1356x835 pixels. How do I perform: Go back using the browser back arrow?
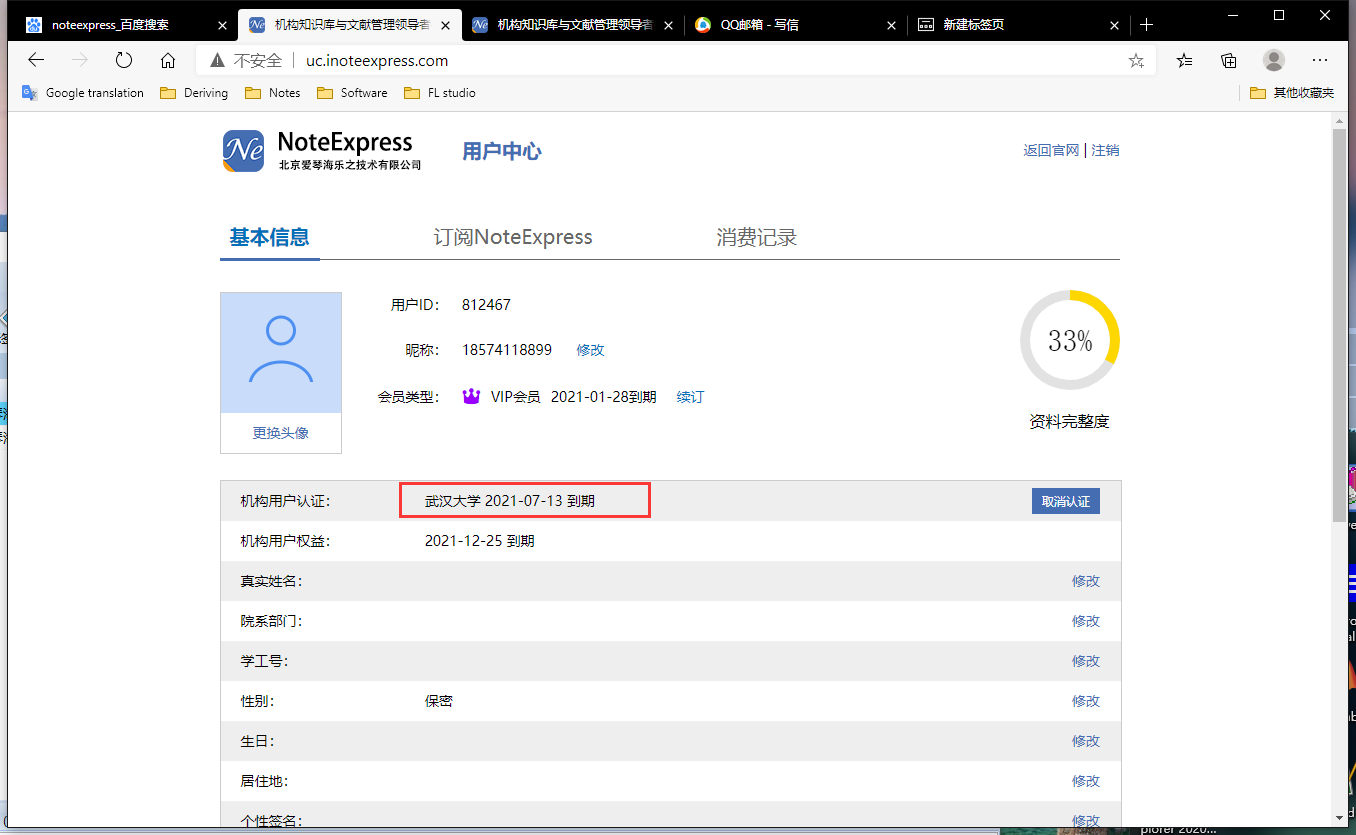point(36,60)
